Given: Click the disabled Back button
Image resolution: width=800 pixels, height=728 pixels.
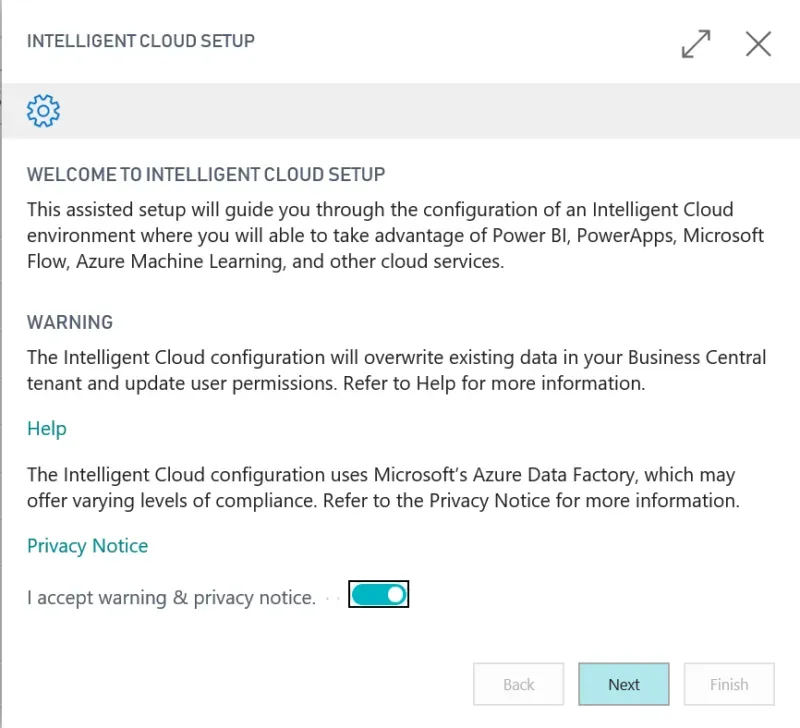Looking at the screenshot, I should [x=519, y=685].
